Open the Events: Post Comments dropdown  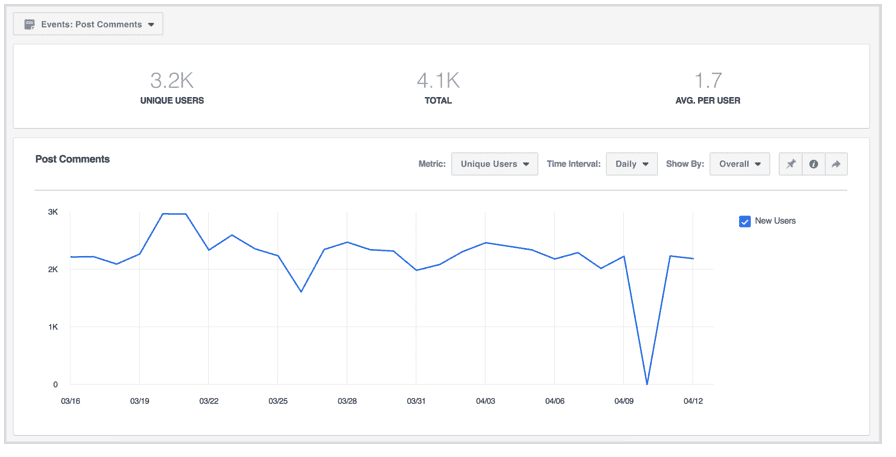point(88,24)
